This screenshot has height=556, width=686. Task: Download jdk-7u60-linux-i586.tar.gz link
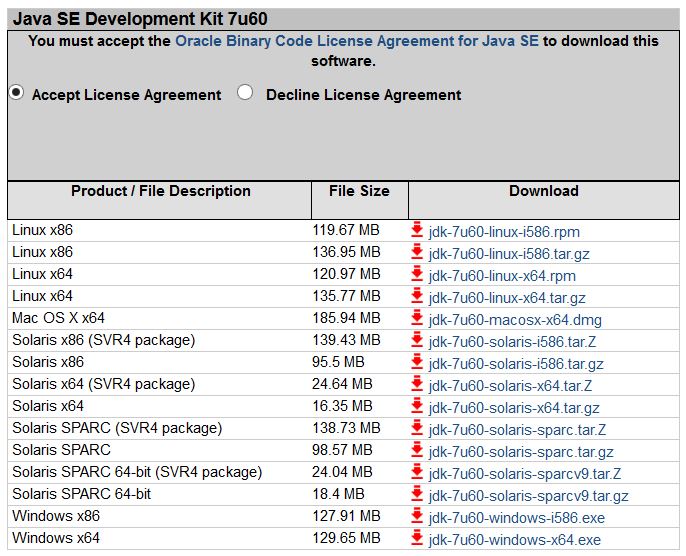[x=509, y=254]
